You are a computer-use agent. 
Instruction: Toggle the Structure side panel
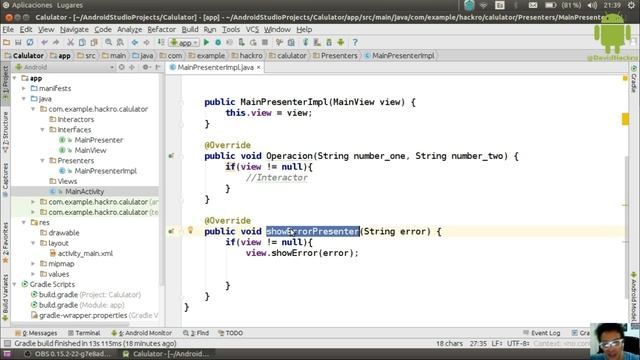5,131
